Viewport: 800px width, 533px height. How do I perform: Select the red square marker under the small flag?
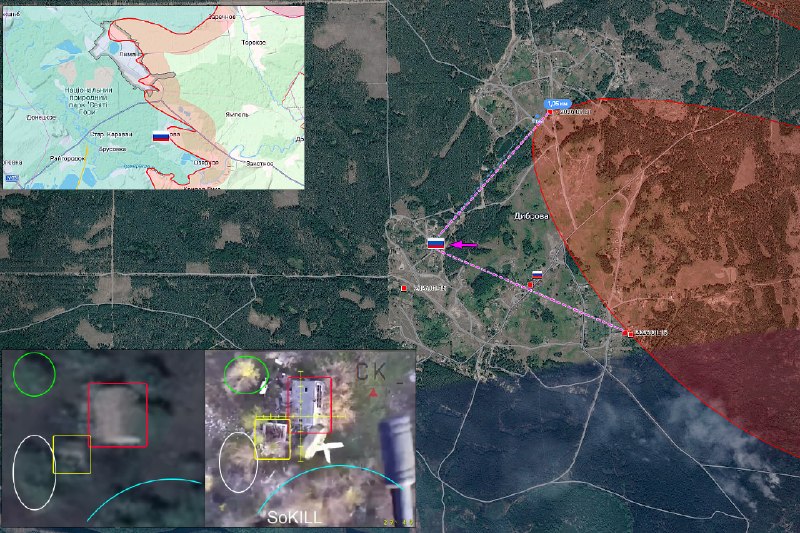pyautogui.click(x=530, y=285)
